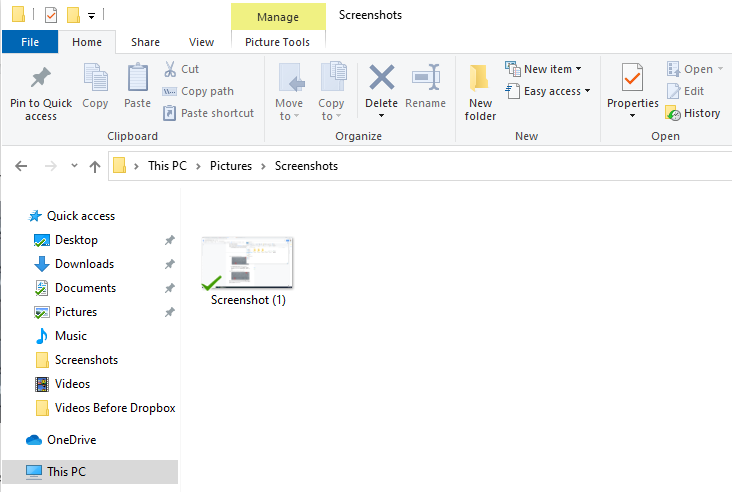This screenshot has width=732, height=492.
Task: Click Pictures in the address breadcrumb
Action: click(231, 166)
